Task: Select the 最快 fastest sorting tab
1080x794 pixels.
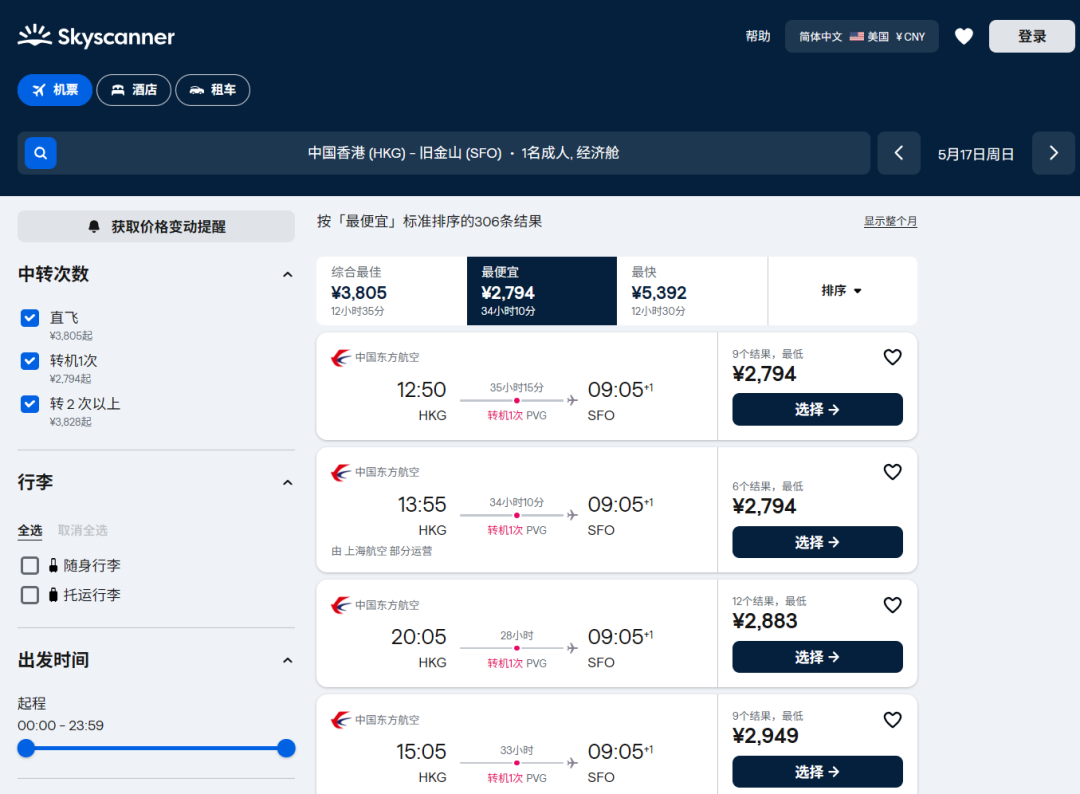Action: click(x=691, y=291)
